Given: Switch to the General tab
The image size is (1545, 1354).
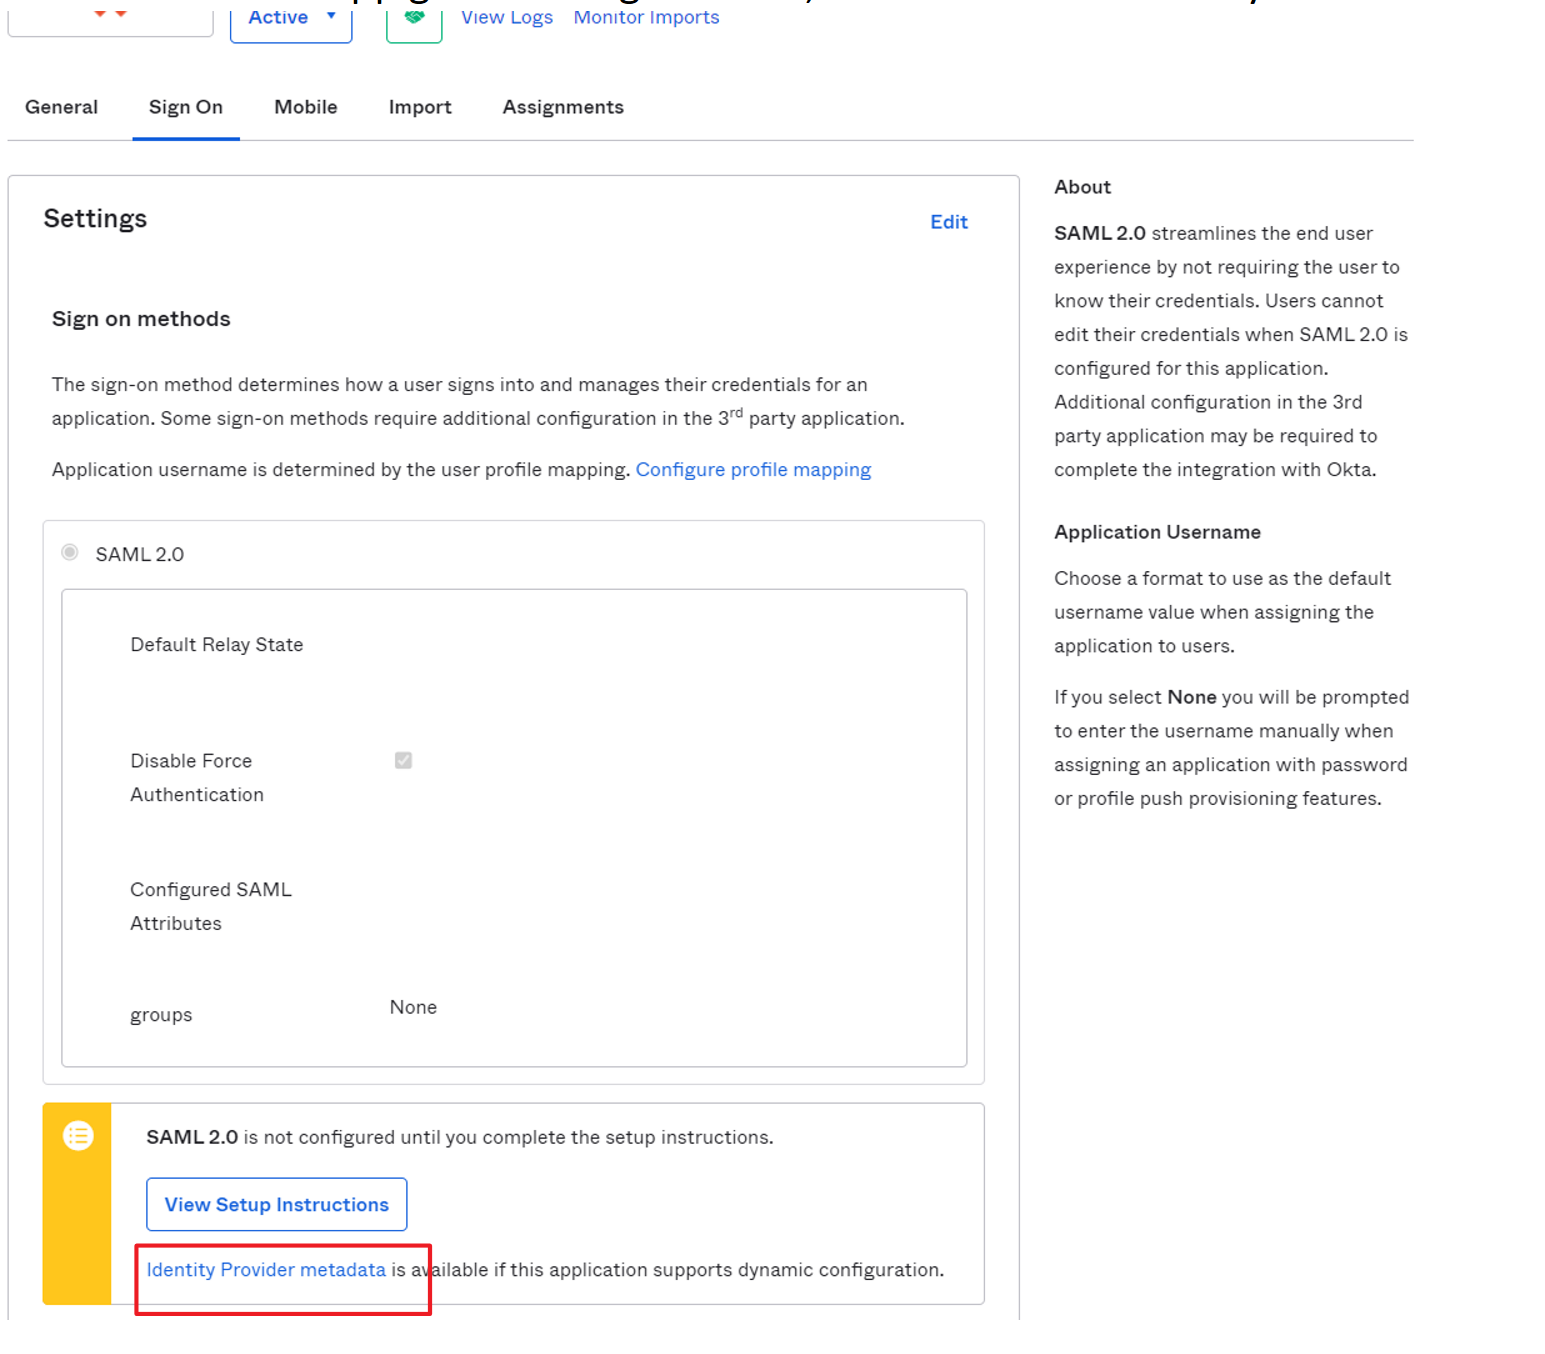Looking at the screenshot, I should pos(61,107).
